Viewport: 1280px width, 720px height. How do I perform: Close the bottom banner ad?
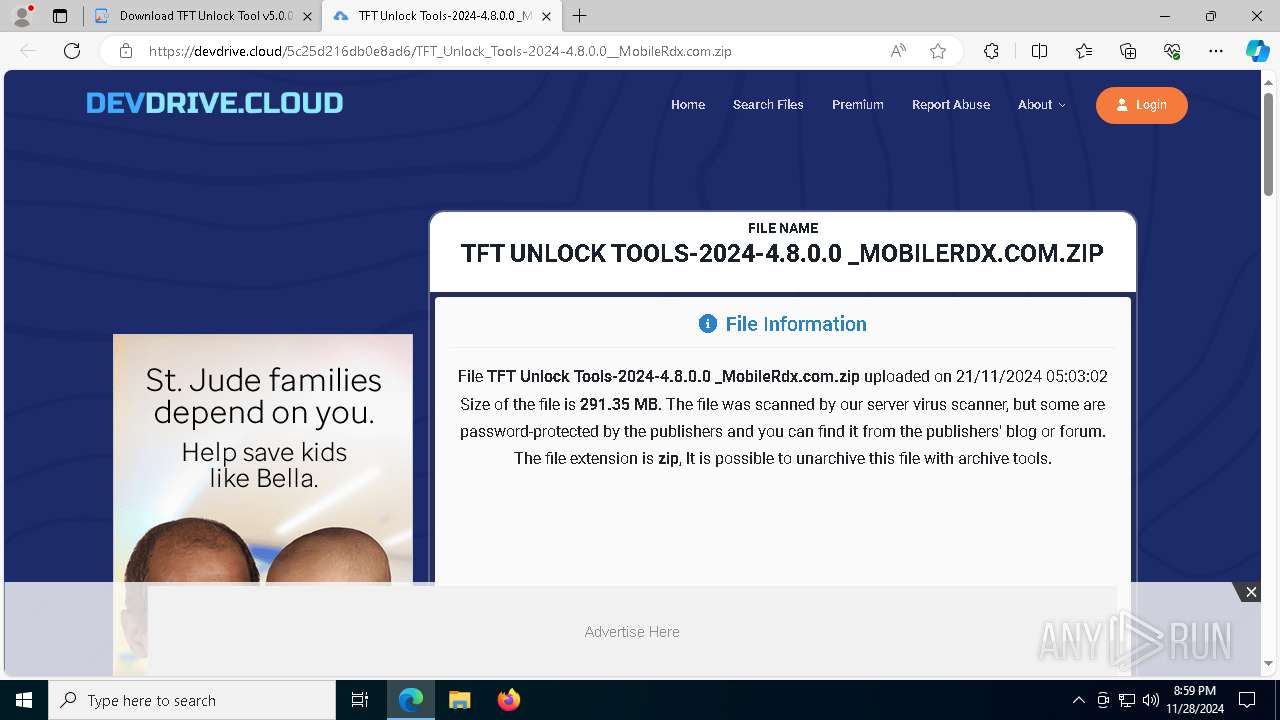(1250, 592)
